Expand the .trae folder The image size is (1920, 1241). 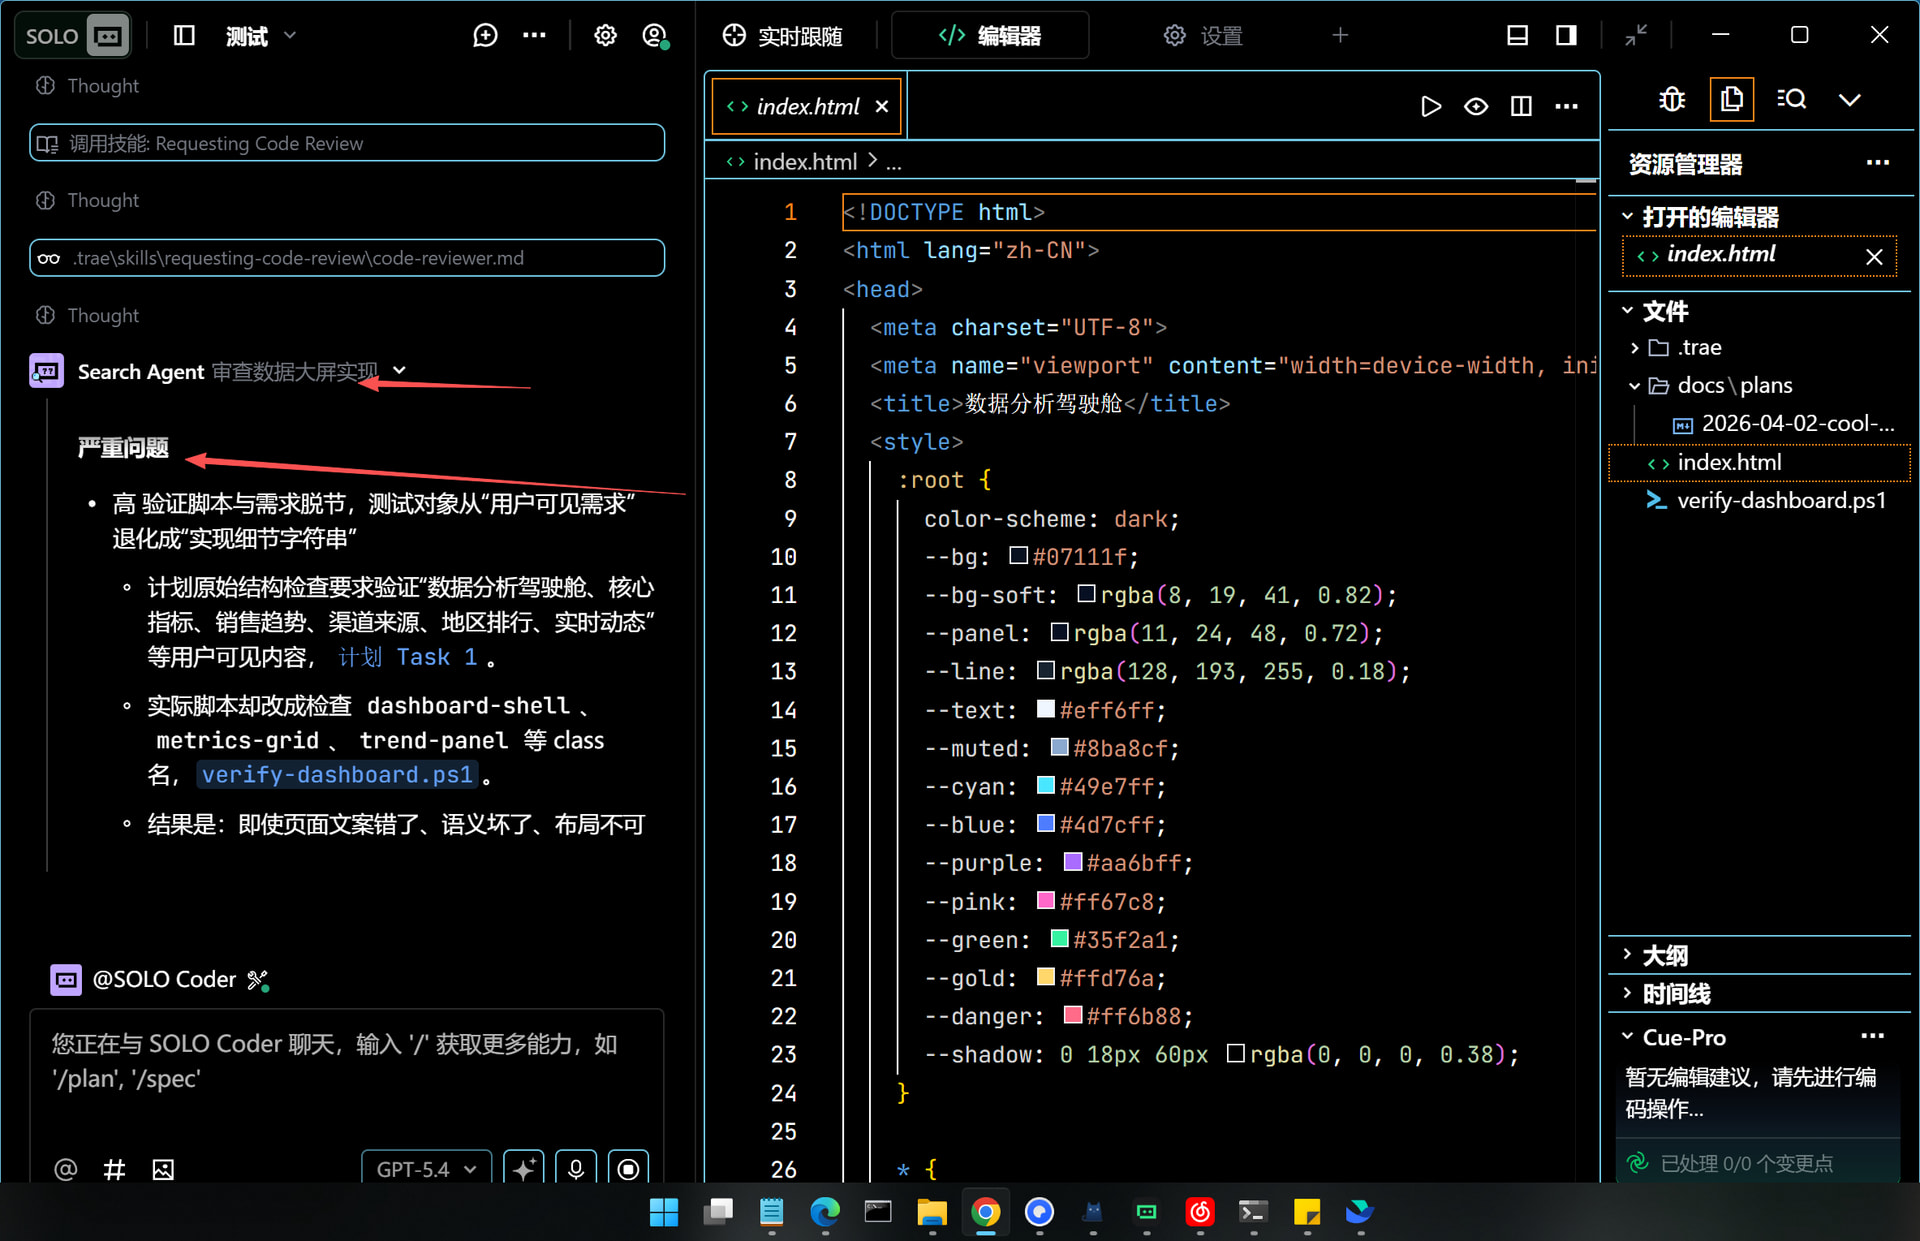1699,347
